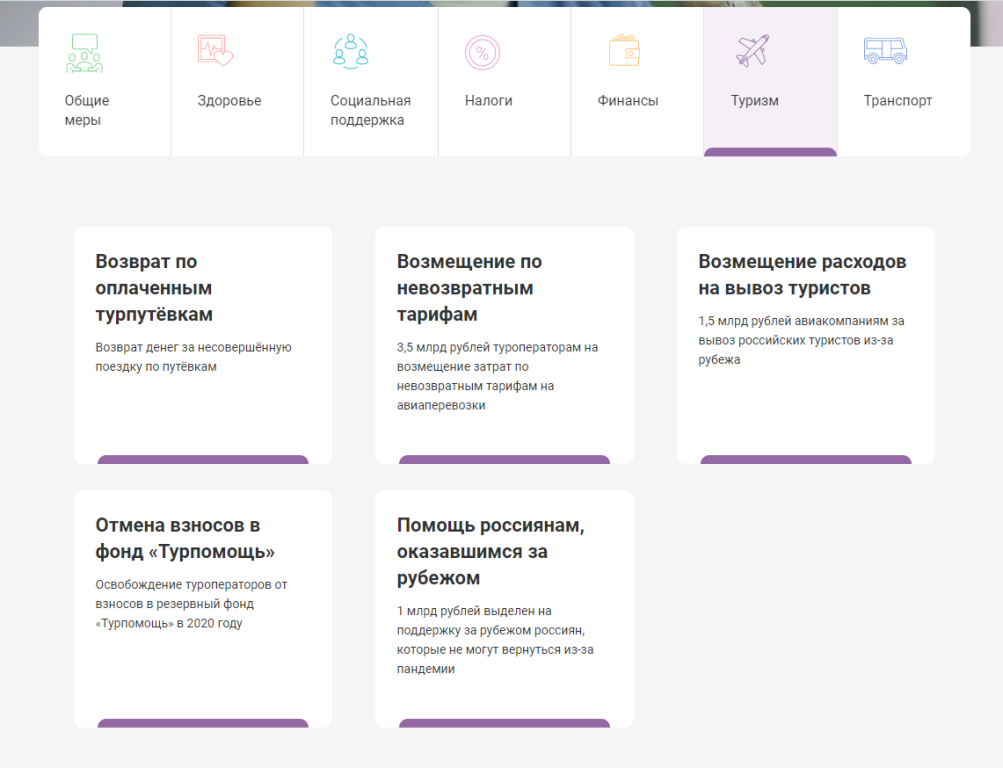Screen dimensions: 1003x768
Task: Click the airplane Туризм icon
Action: click(752, 50)
